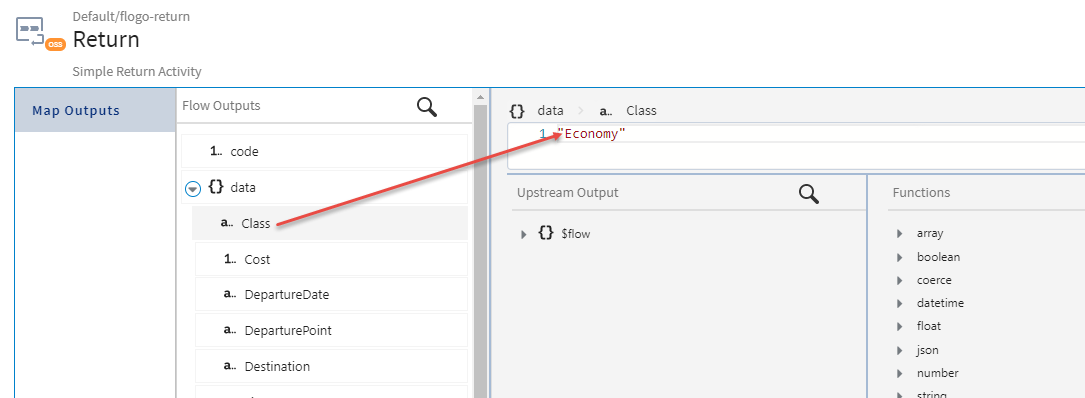Click the data object braces icon in Flow Outputs
The image size is (1085, 398).
[x=216, y=187]
